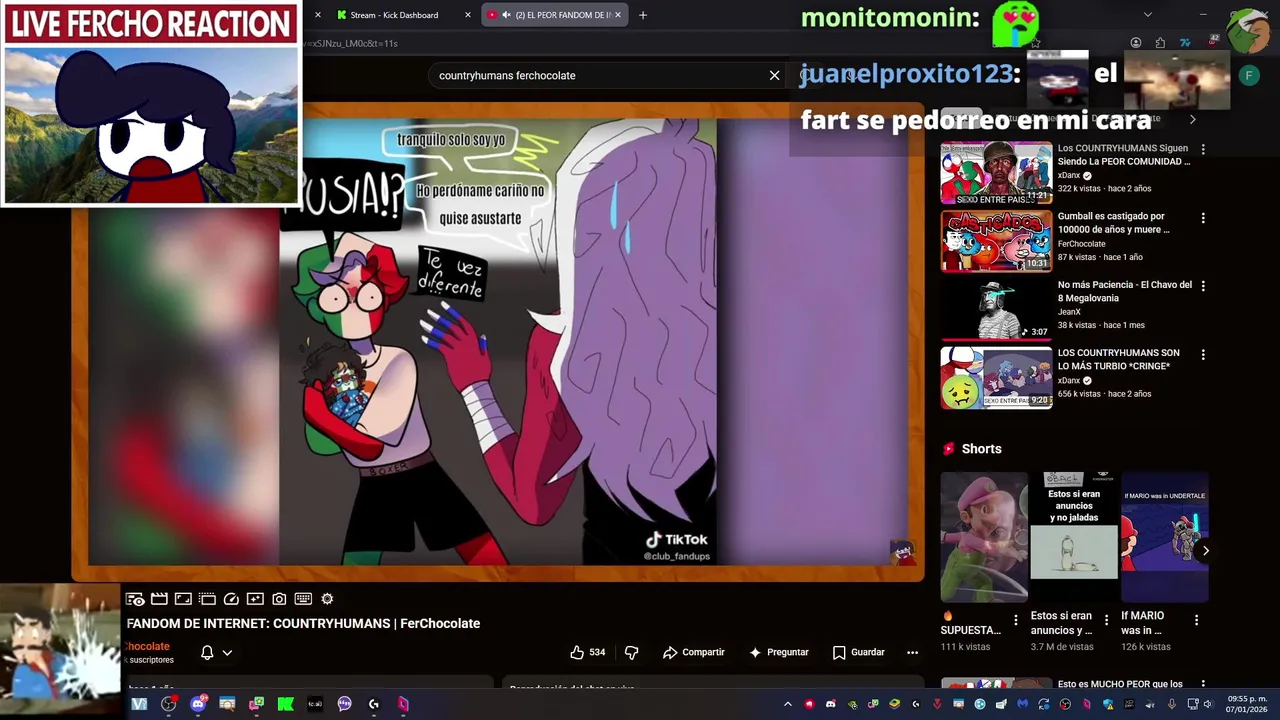The width and height of the screenshot is (1280, 720).
Task: Open options for Estos si eran anuncios short
Action: pos(1106,621)
